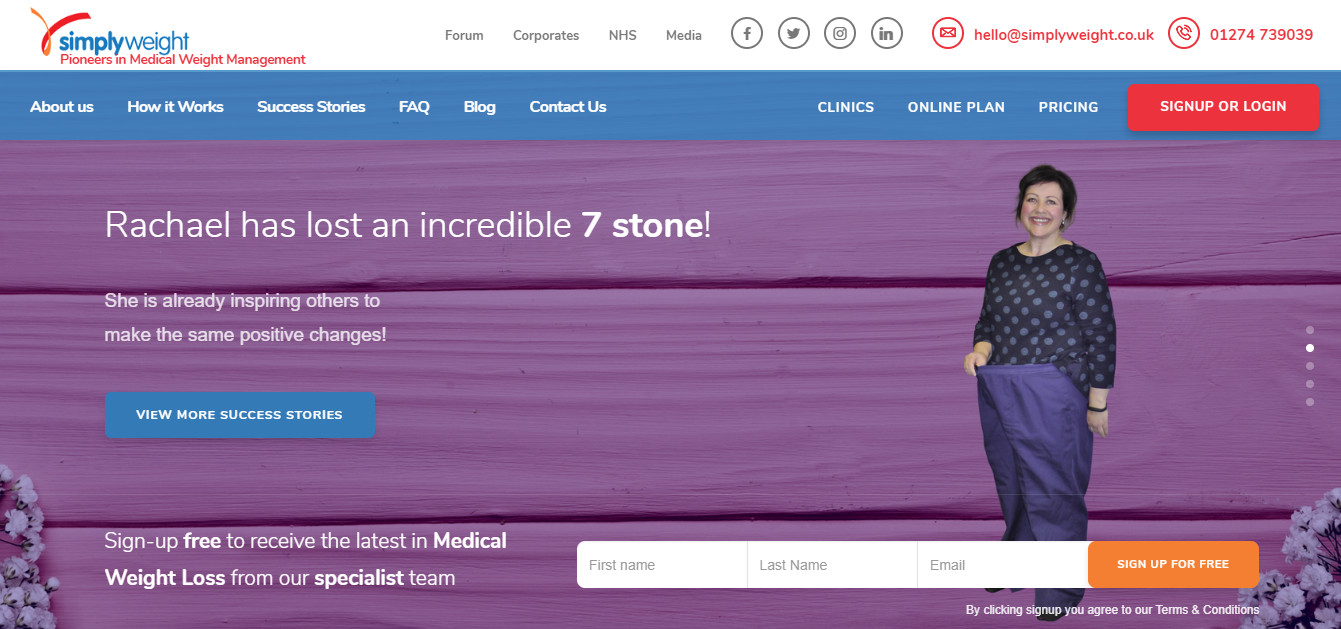
Task: Open the Twitter social icon
Action: 793,34
